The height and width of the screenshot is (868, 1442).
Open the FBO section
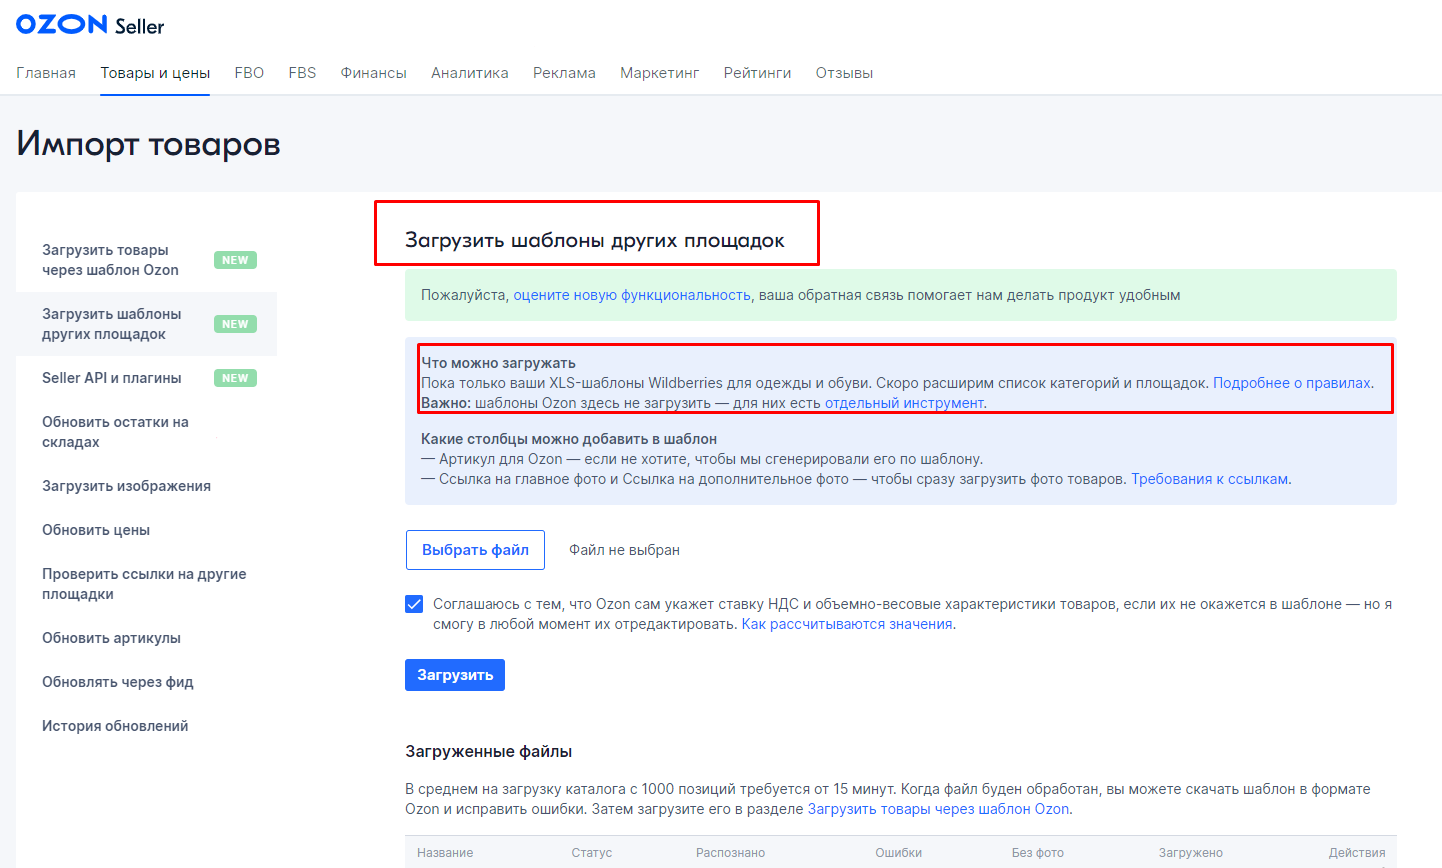[x=249, y=73]
